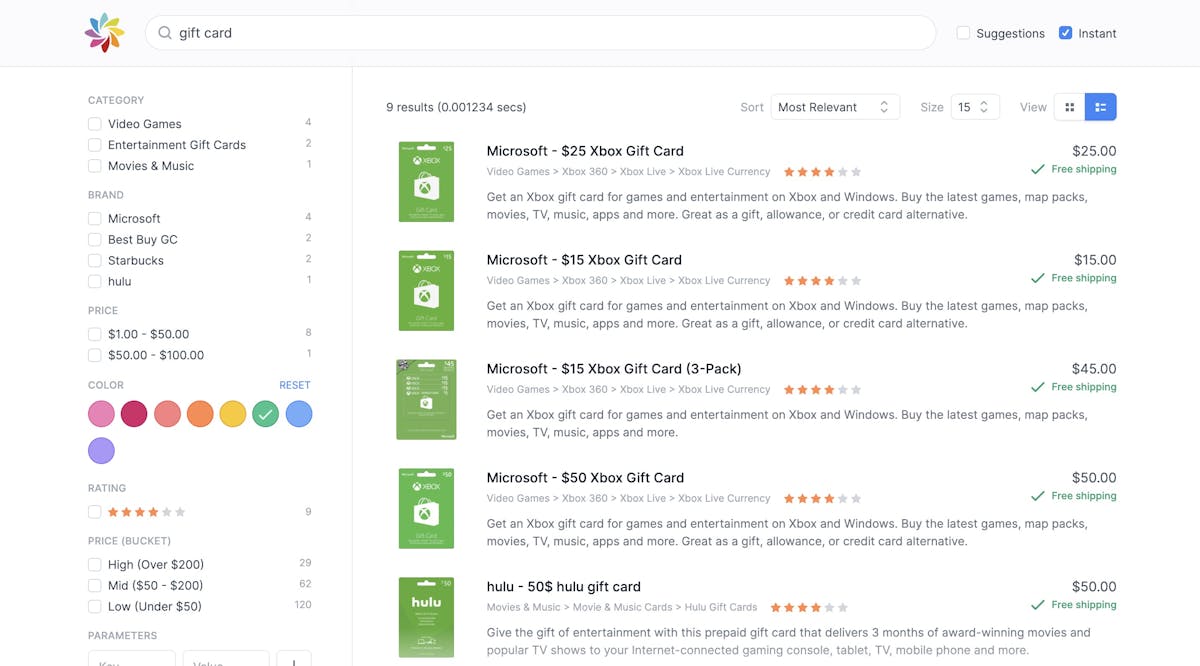Click the 9 results count text

pos(456,107)
